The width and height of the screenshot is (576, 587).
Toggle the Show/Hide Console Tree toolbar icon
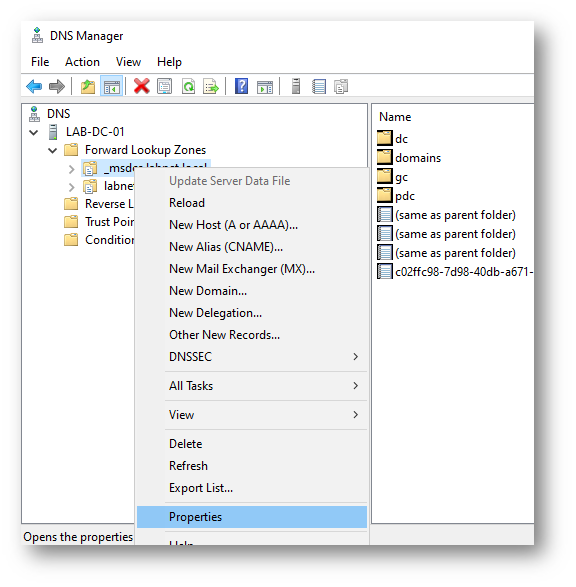click(112, 86)
